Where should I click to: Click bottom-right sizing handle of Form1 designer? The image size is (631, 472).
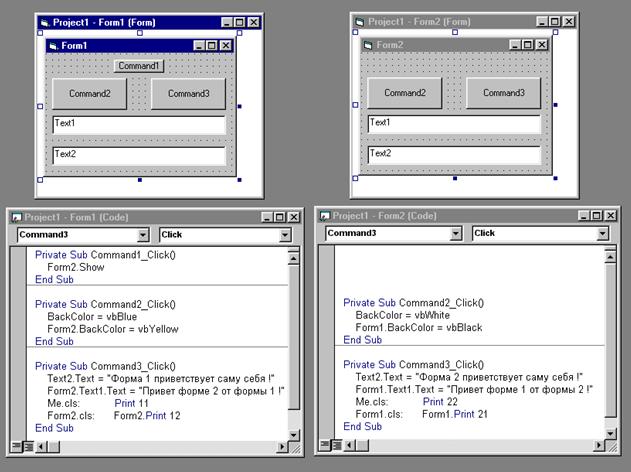pos(240,180)
